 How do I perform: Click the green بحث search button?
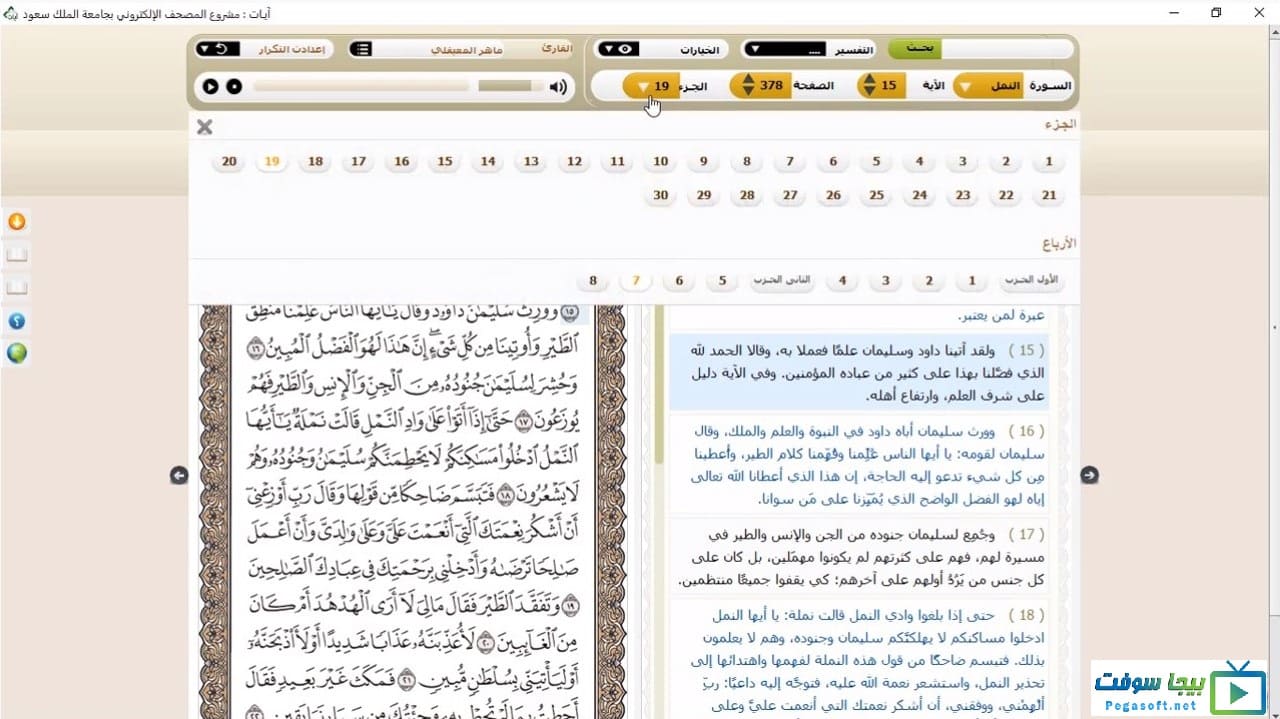click(915, 49)
